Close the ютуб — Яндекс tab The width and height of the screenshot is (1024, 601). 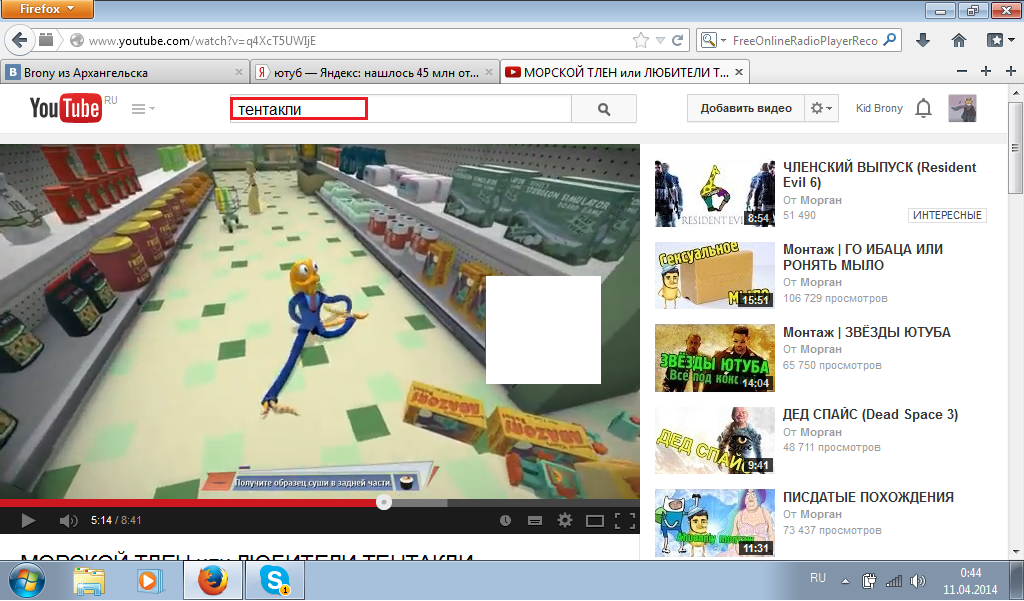point(489,73)
